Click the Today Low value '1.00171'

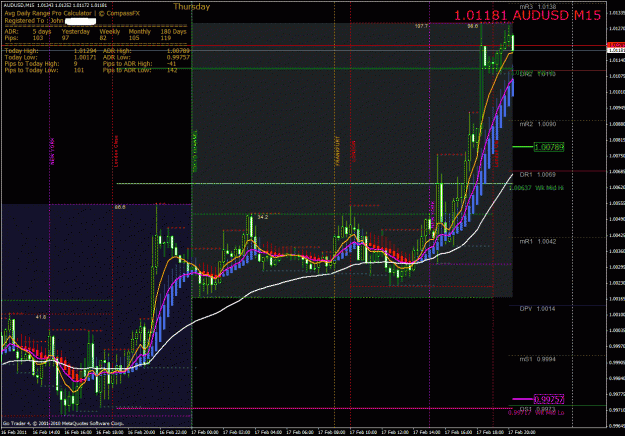pyautogui.click(x=85, y=57)
